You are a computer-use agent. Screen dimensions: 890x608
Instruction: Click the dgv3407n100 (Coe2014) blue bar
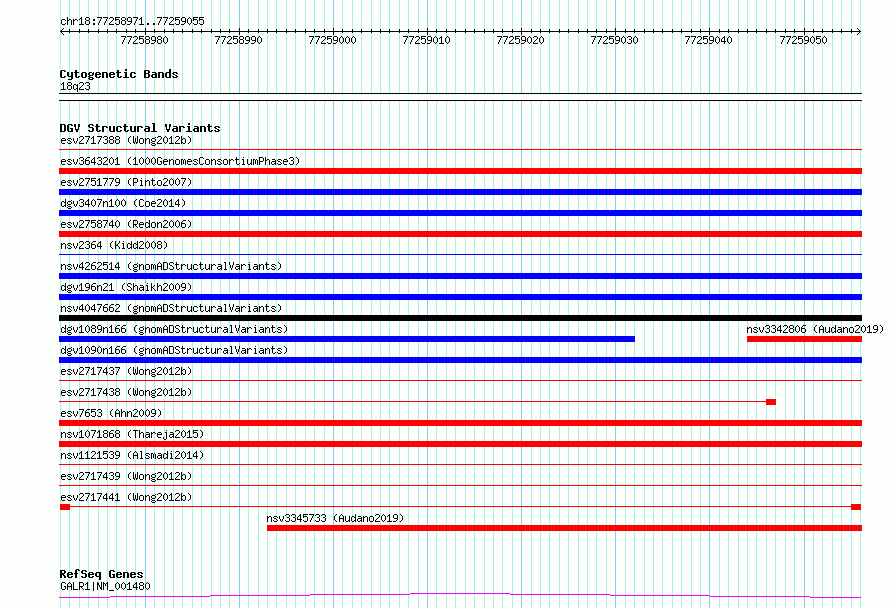tap(460, 213)
